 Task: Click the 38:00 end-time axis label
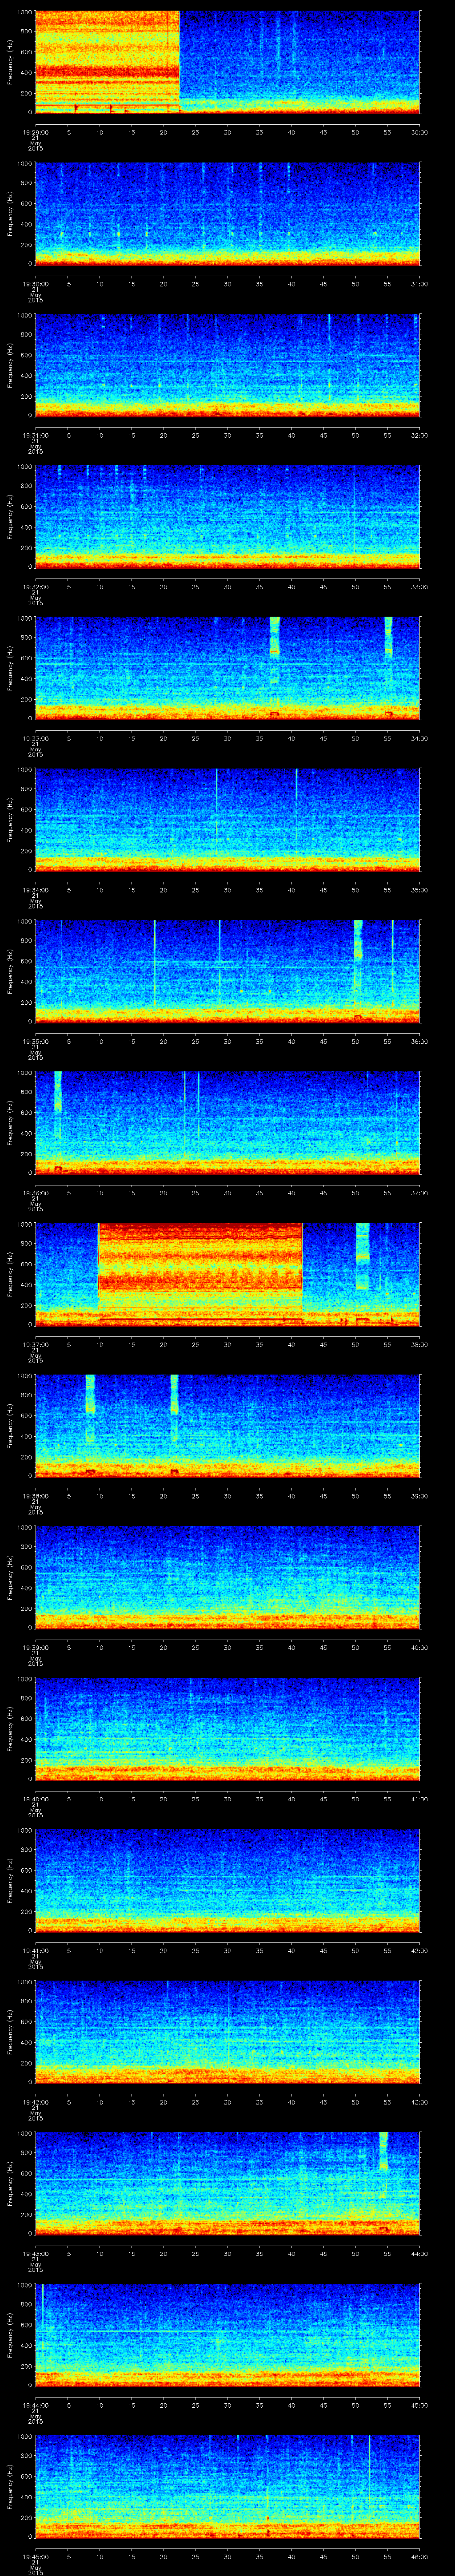point(419,1344)
